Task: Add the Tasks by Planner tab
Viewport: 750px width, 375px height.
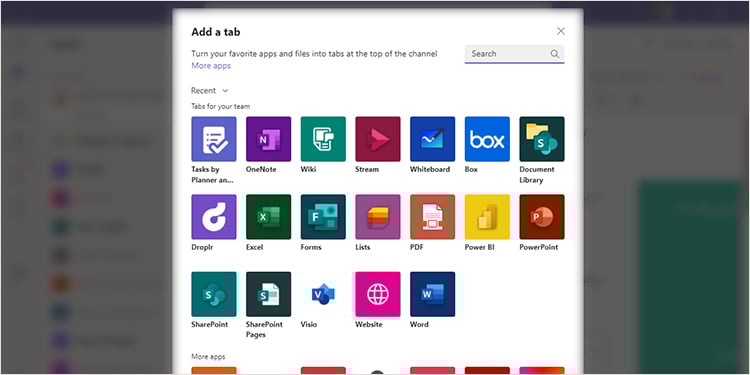Action: coord(214,139)
